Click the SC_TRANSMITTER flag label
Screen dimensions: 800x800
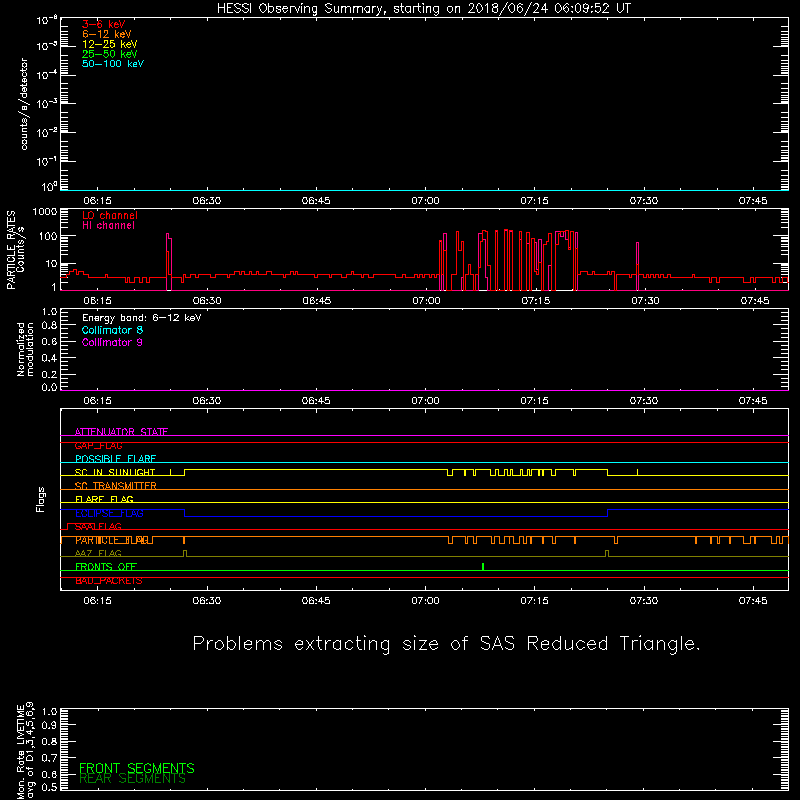115,486
